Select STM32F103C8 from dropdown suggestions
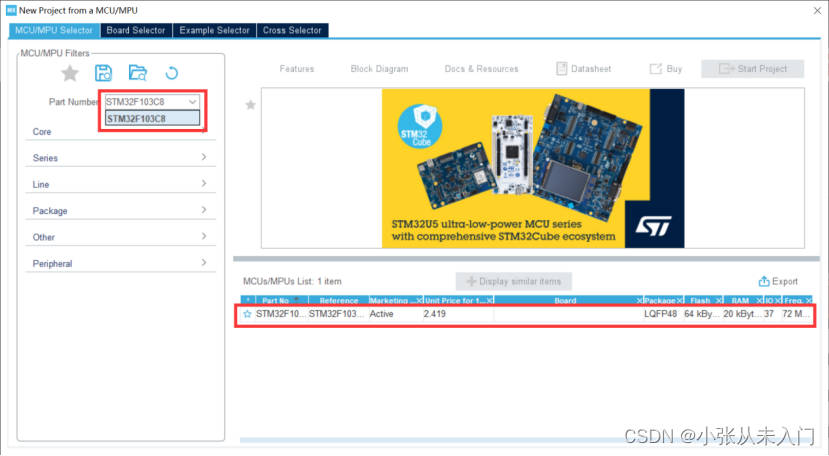The width and height of the screenshot is (829, 456). pos(152,118)
